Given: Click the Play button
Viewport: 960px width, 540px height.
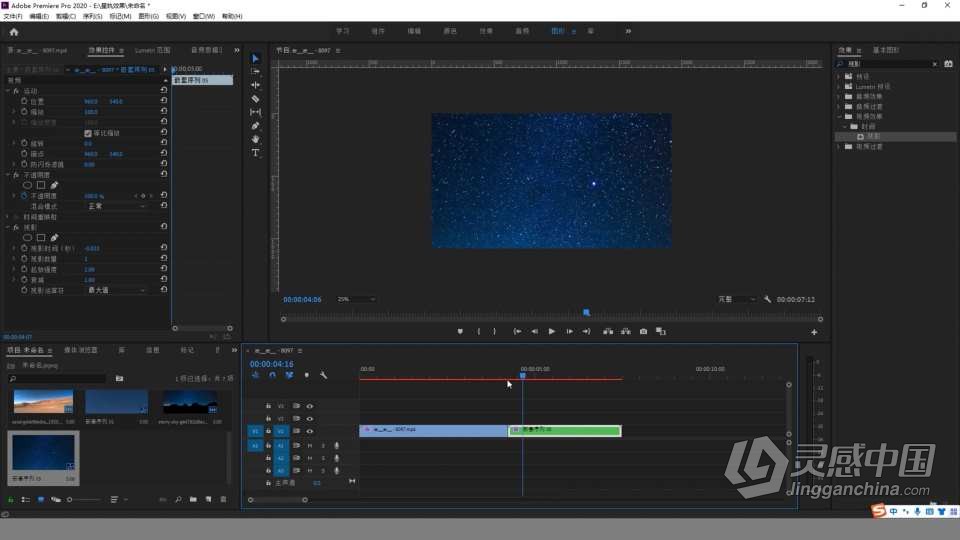Looking at the screenshot, I should [552, 331].
